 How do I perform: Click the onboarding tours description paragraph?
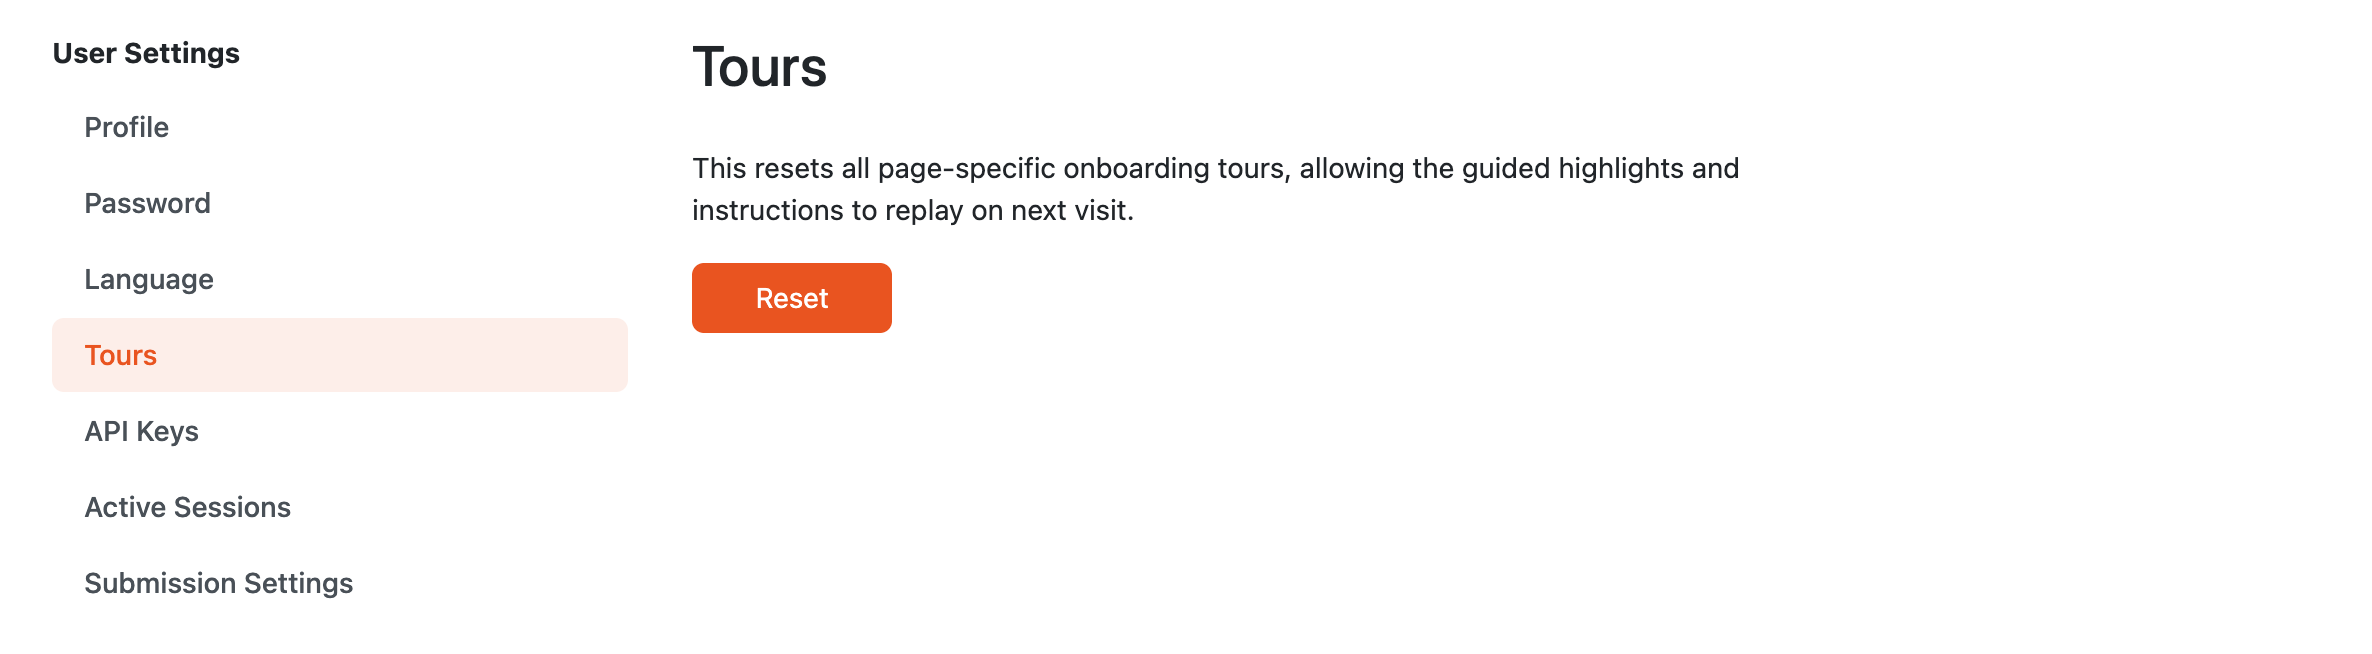point(1215,189)
